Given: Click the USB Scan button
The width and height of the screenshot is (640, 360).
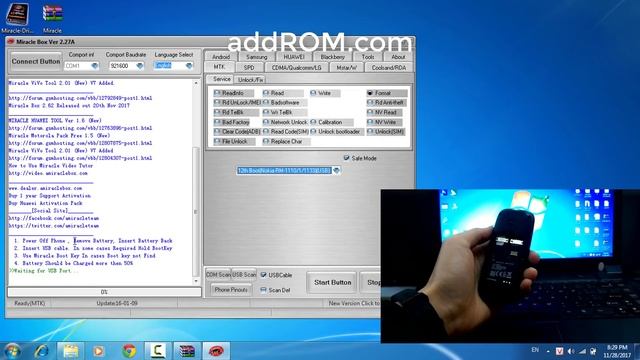Looking at the screenshot, I should [x=244, y=275].
